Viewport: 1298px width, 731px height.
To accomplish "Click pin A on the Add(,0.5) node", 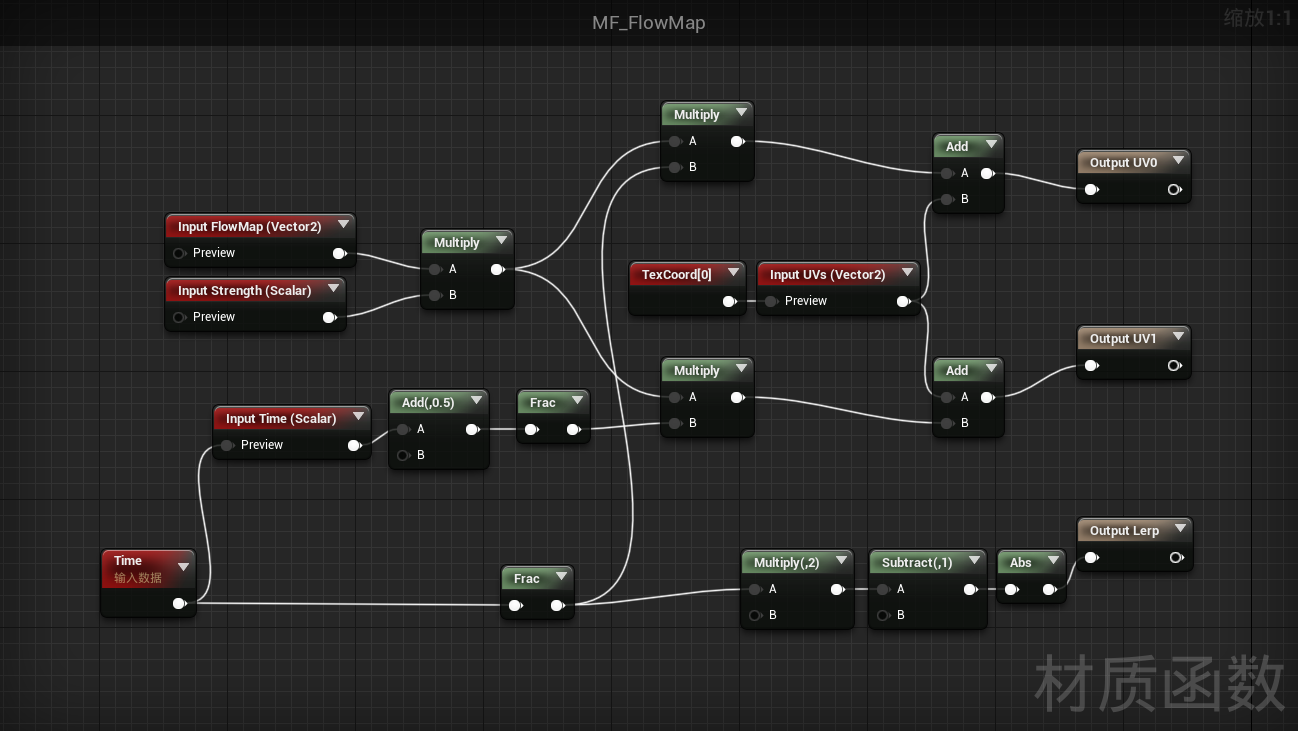I will coord(403,429).
